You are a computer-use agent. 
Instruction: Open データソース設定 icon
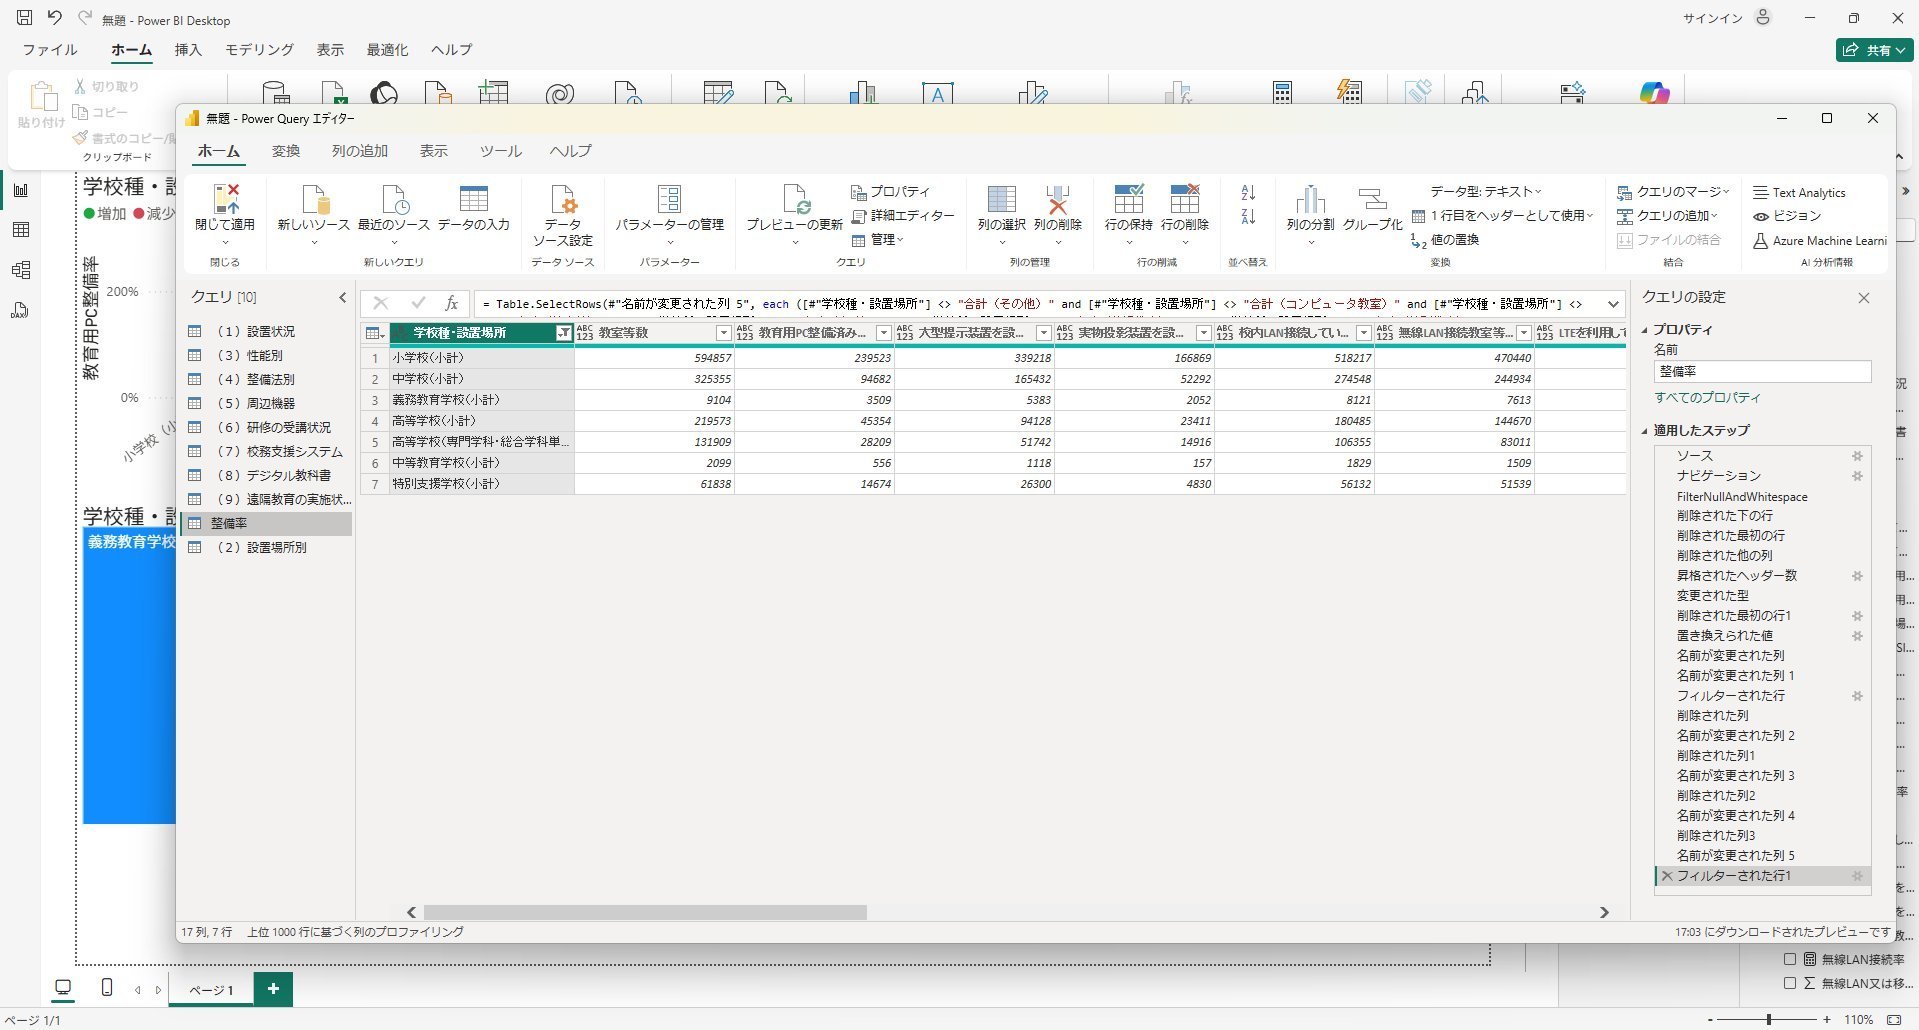click(563, 198)
